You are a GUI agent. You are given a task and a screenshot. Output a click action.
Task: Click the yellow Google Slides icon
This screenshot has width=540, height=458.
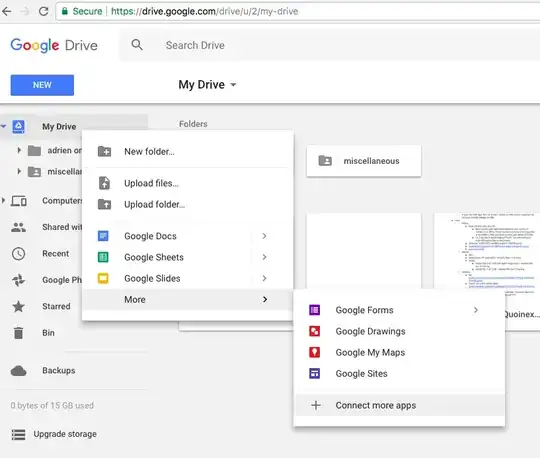pyautogui.click(x=103, y=278)
